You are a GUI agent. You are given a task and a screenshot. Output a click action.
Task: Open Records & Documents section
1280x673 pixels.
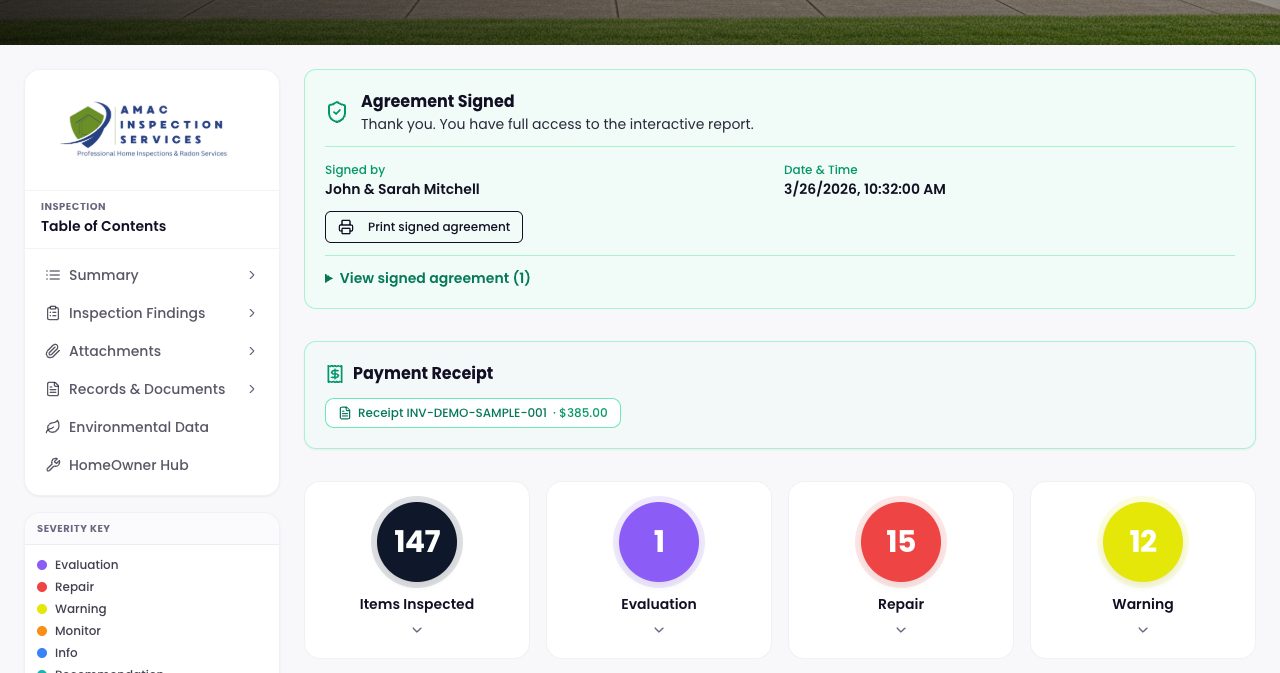[152, 389]
